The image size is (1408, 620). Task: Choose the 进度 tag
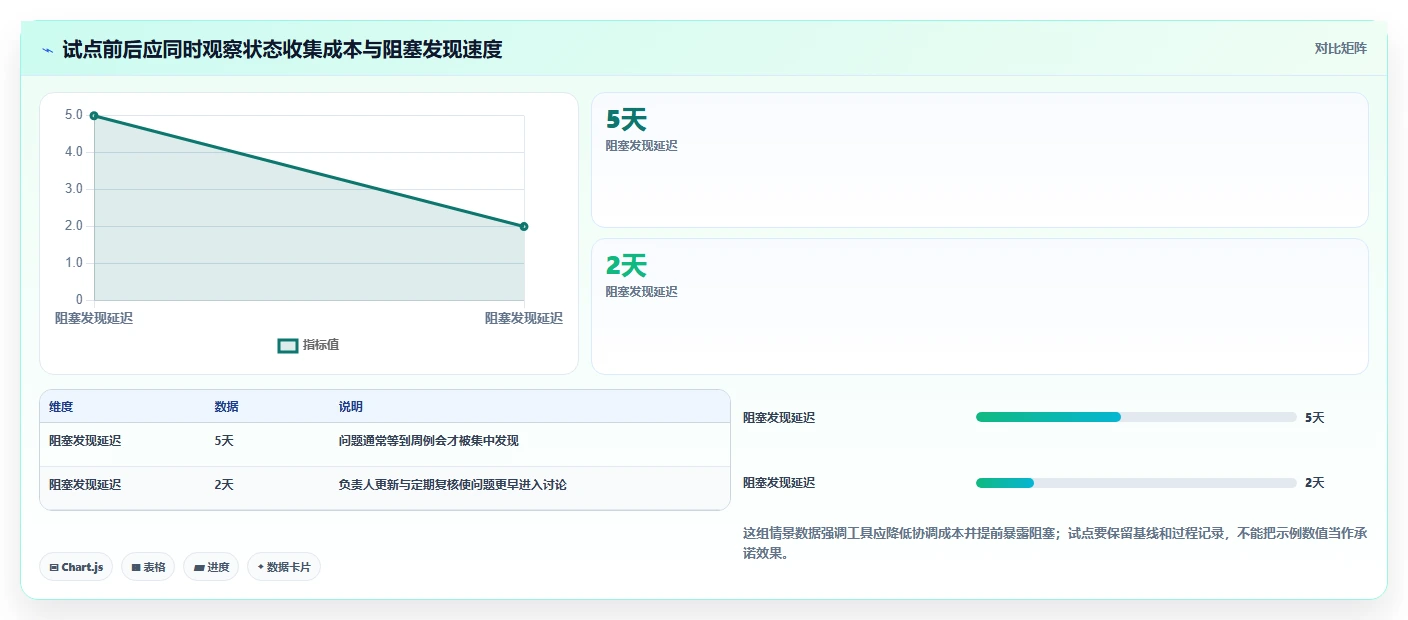pyautogui.click(x=211, y=567)
